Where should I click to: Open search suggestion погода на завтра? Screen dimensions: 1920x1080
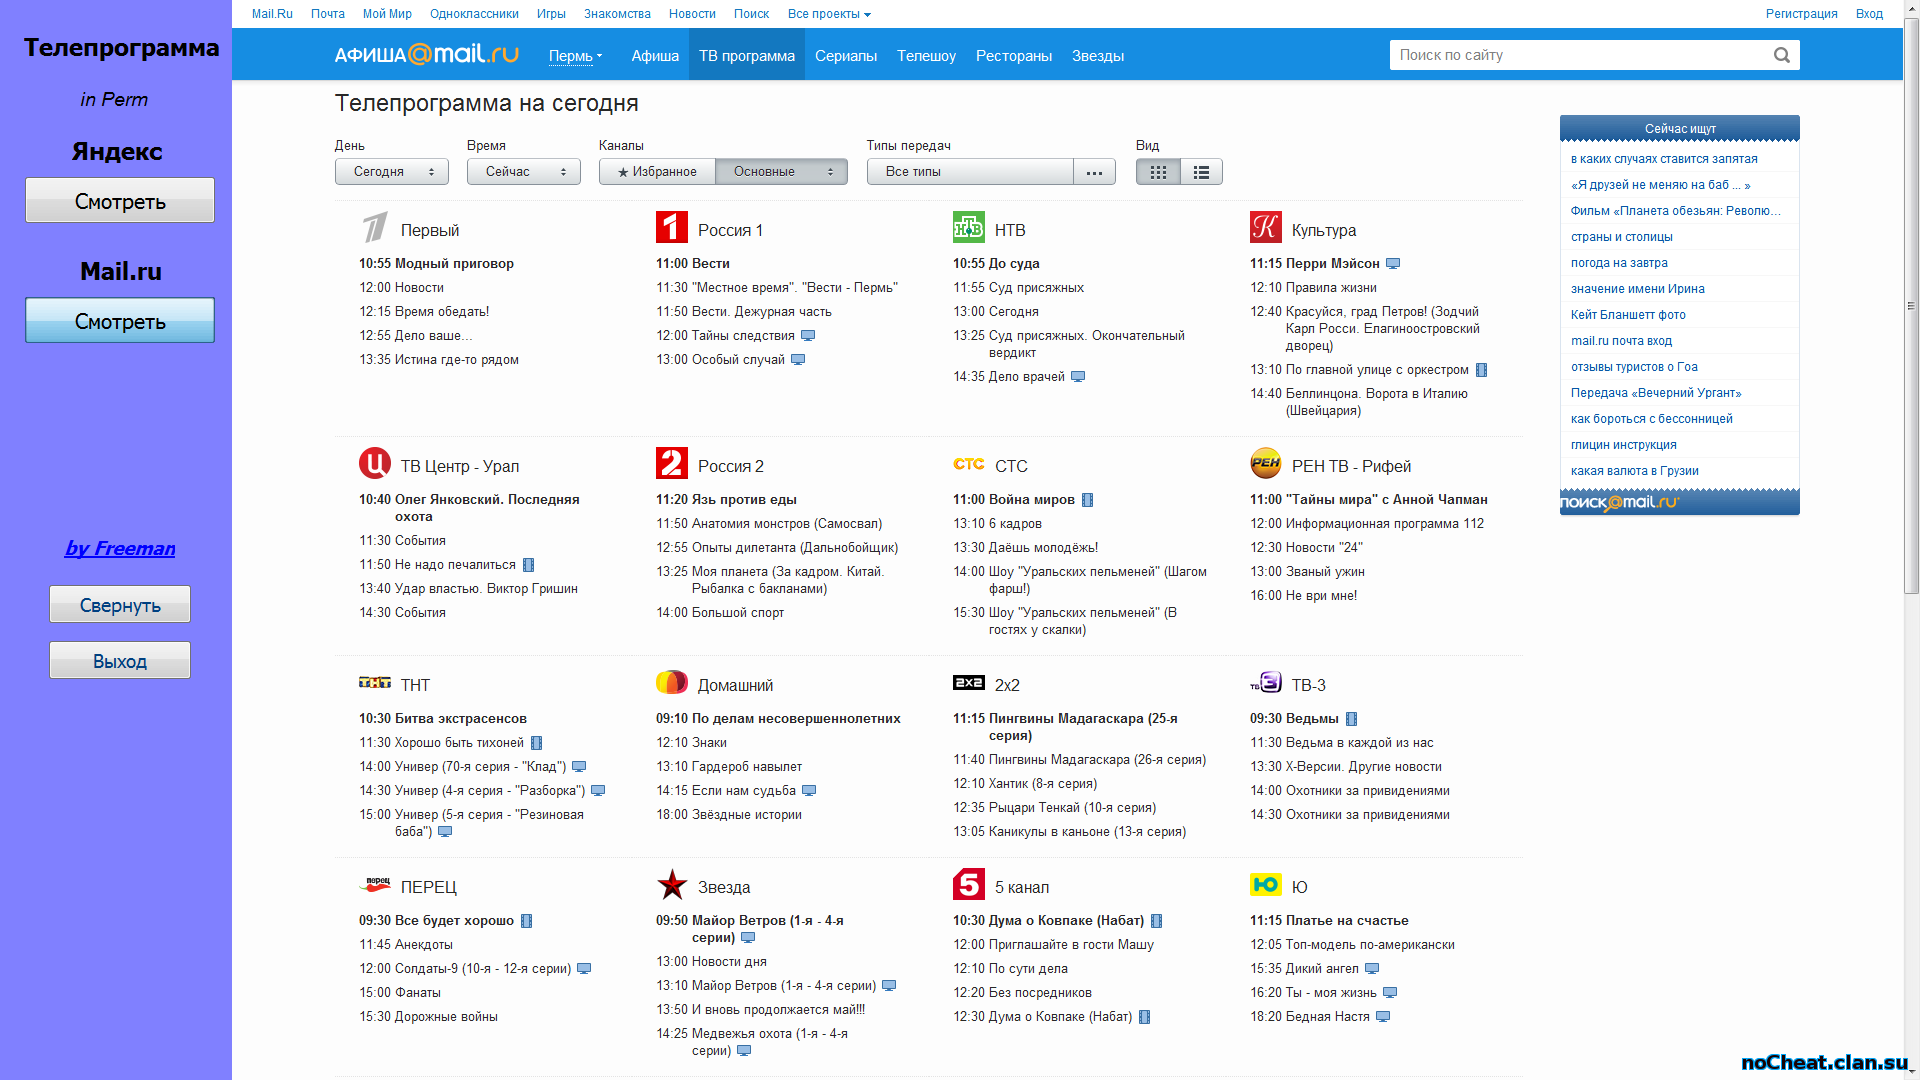point(1619,263)
